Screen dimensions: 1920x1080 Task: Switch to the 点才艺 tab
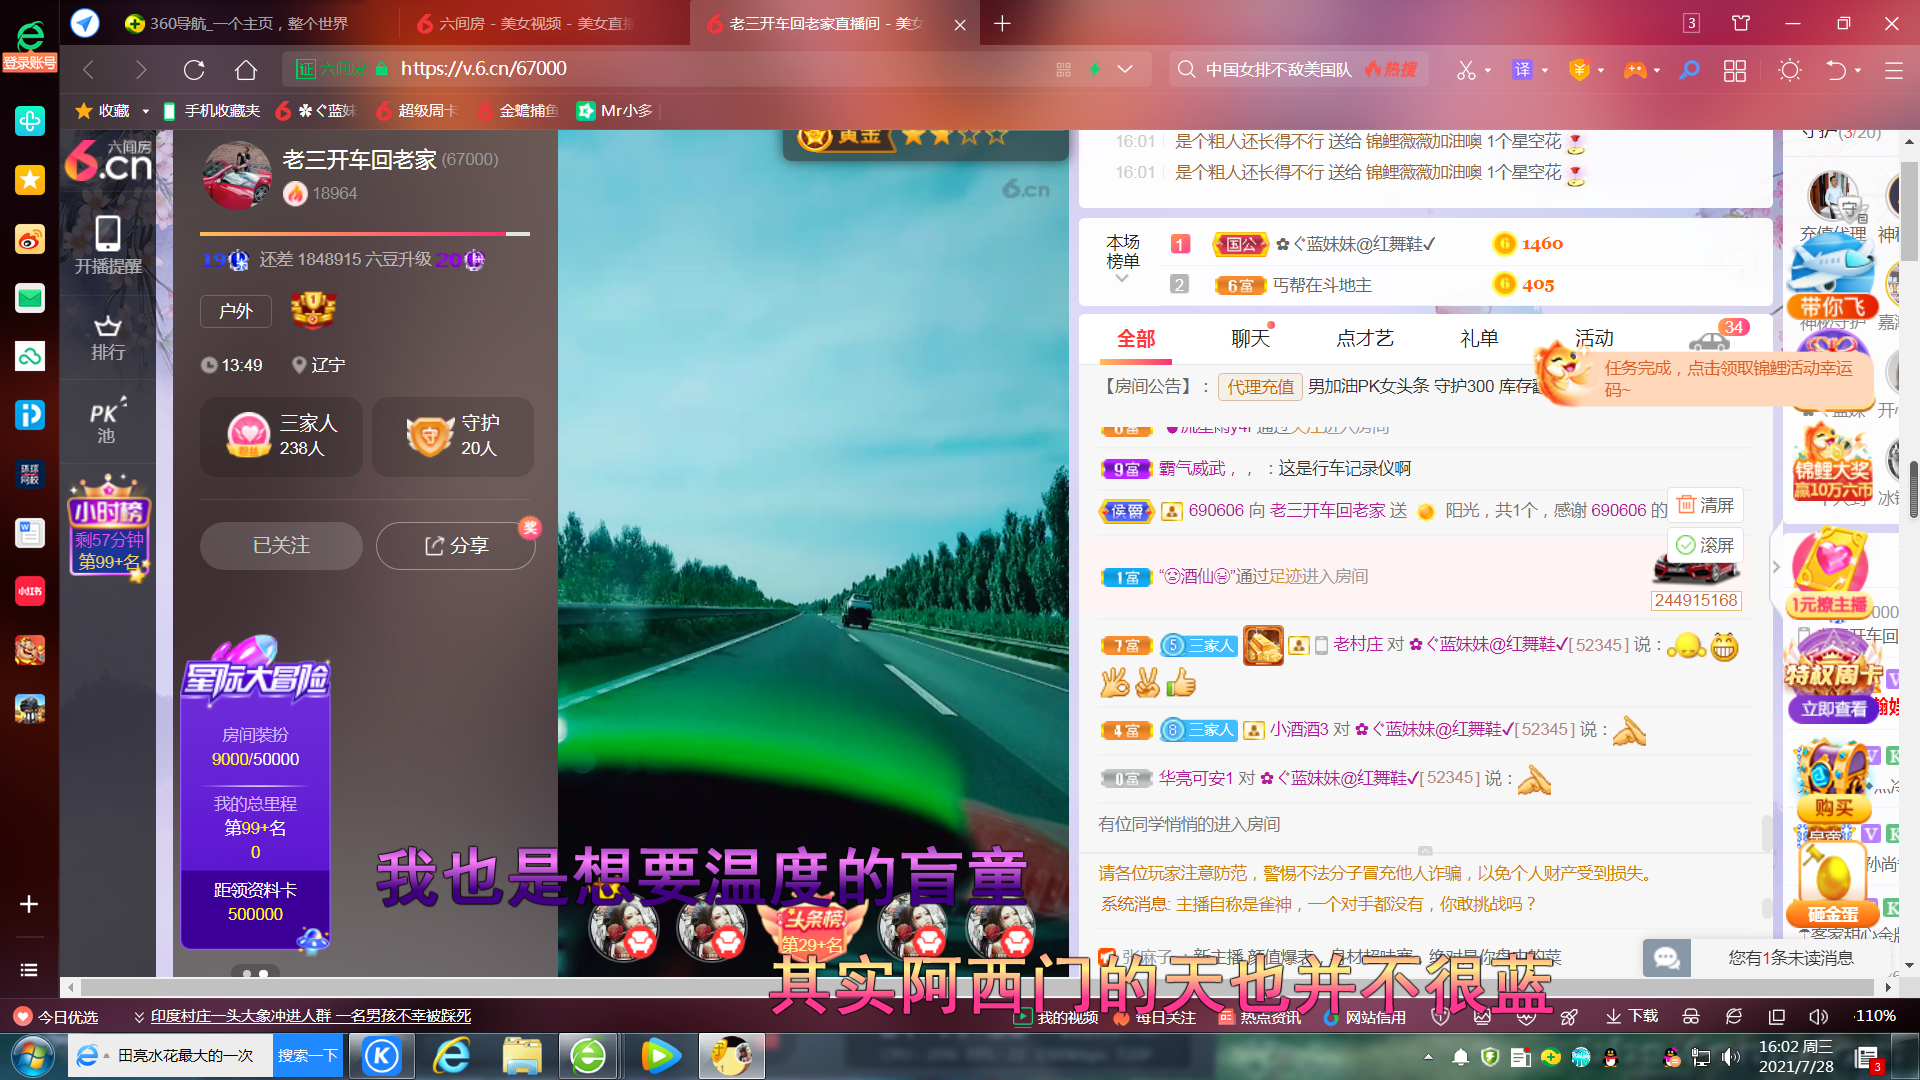(1365, 339)
